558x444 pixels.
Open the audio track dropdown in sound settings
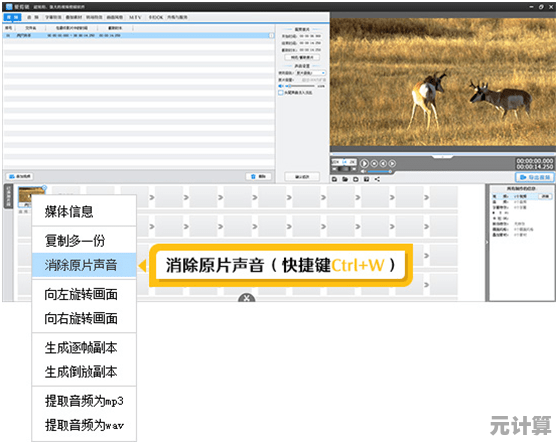click(311, 73)
